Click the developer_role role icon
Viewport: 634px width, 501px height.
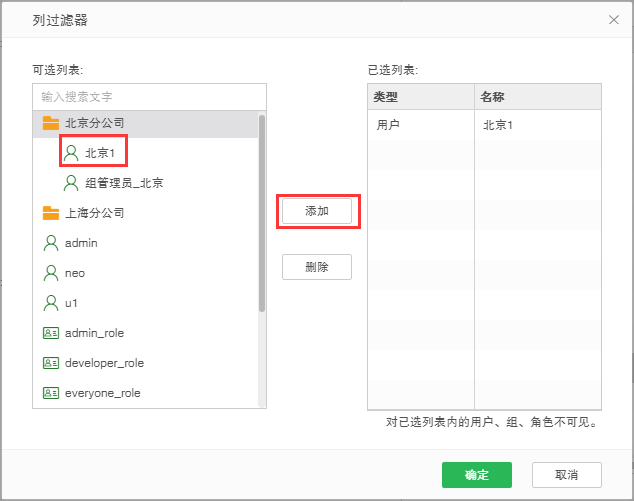(x=50, y=363)
